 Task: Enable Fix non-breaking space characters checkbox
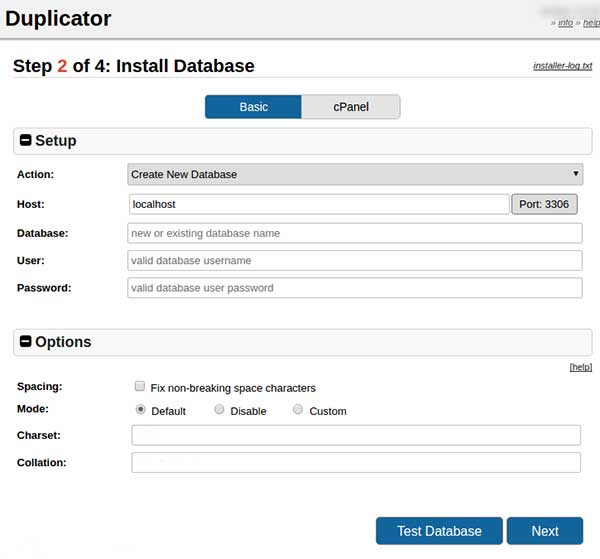coord(140,386)
